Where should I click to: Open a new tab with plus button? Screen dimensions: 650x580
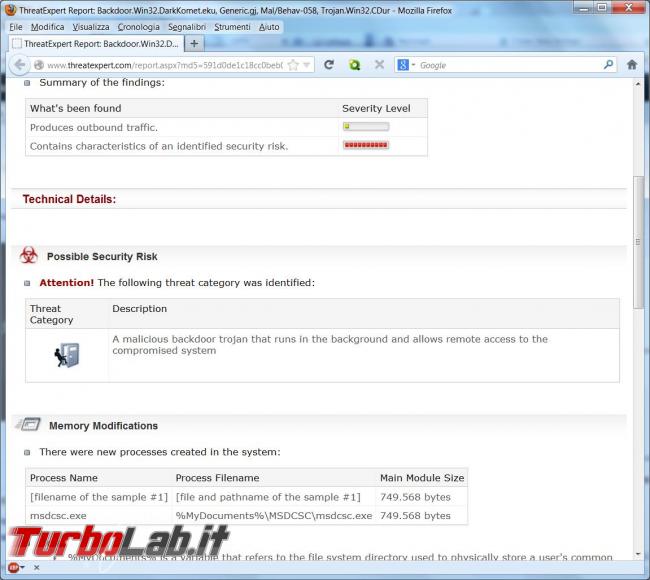(194, 44)
